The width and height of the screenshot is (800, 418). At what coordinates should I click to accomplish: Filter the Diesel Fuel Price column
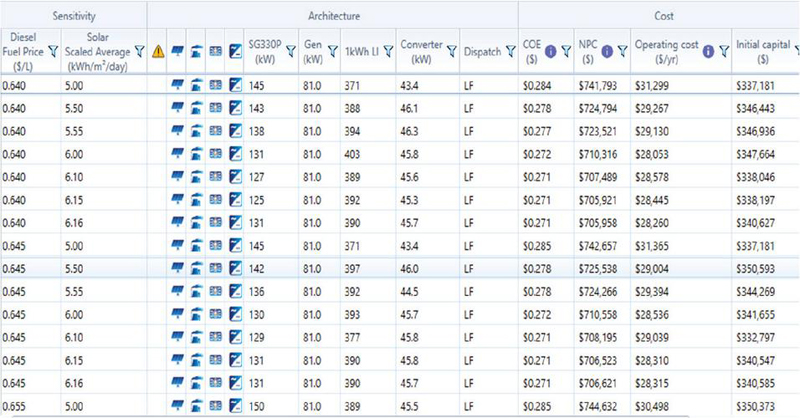click(x=53, y=51)
